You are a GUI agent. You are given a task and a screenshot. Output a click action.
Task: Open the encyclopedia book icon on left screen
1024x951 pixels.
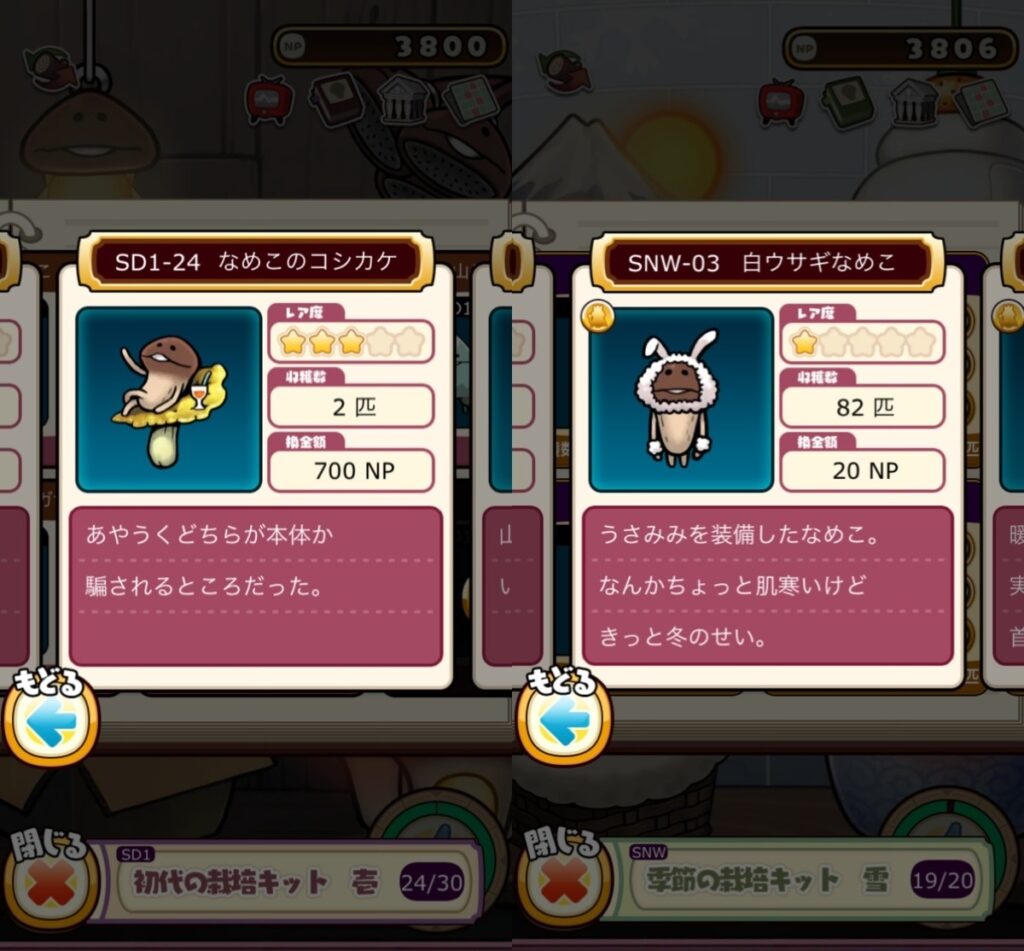337,100
